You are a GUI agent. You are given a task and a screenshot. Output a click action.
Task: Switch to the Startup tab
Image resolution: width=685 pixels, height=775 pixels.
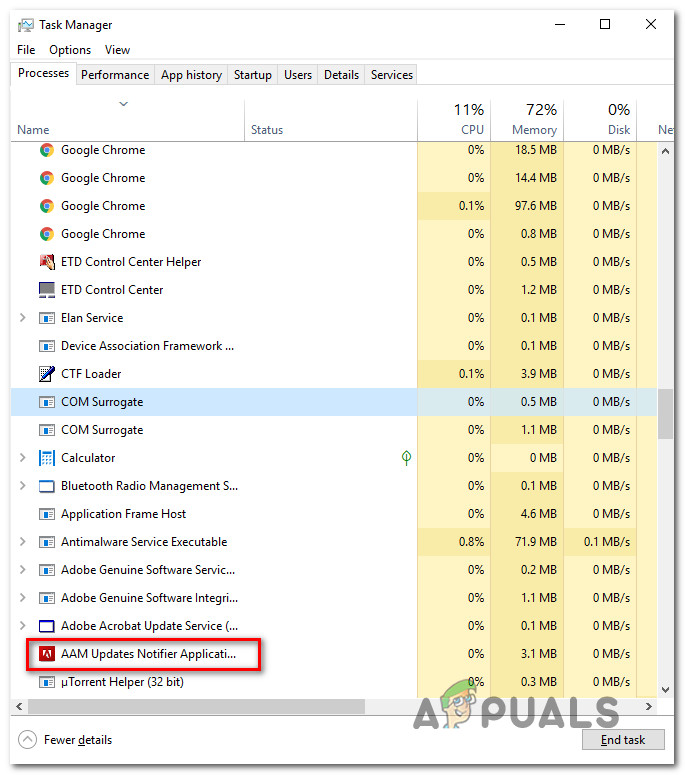pyautogui.click(x=253, y=75)
